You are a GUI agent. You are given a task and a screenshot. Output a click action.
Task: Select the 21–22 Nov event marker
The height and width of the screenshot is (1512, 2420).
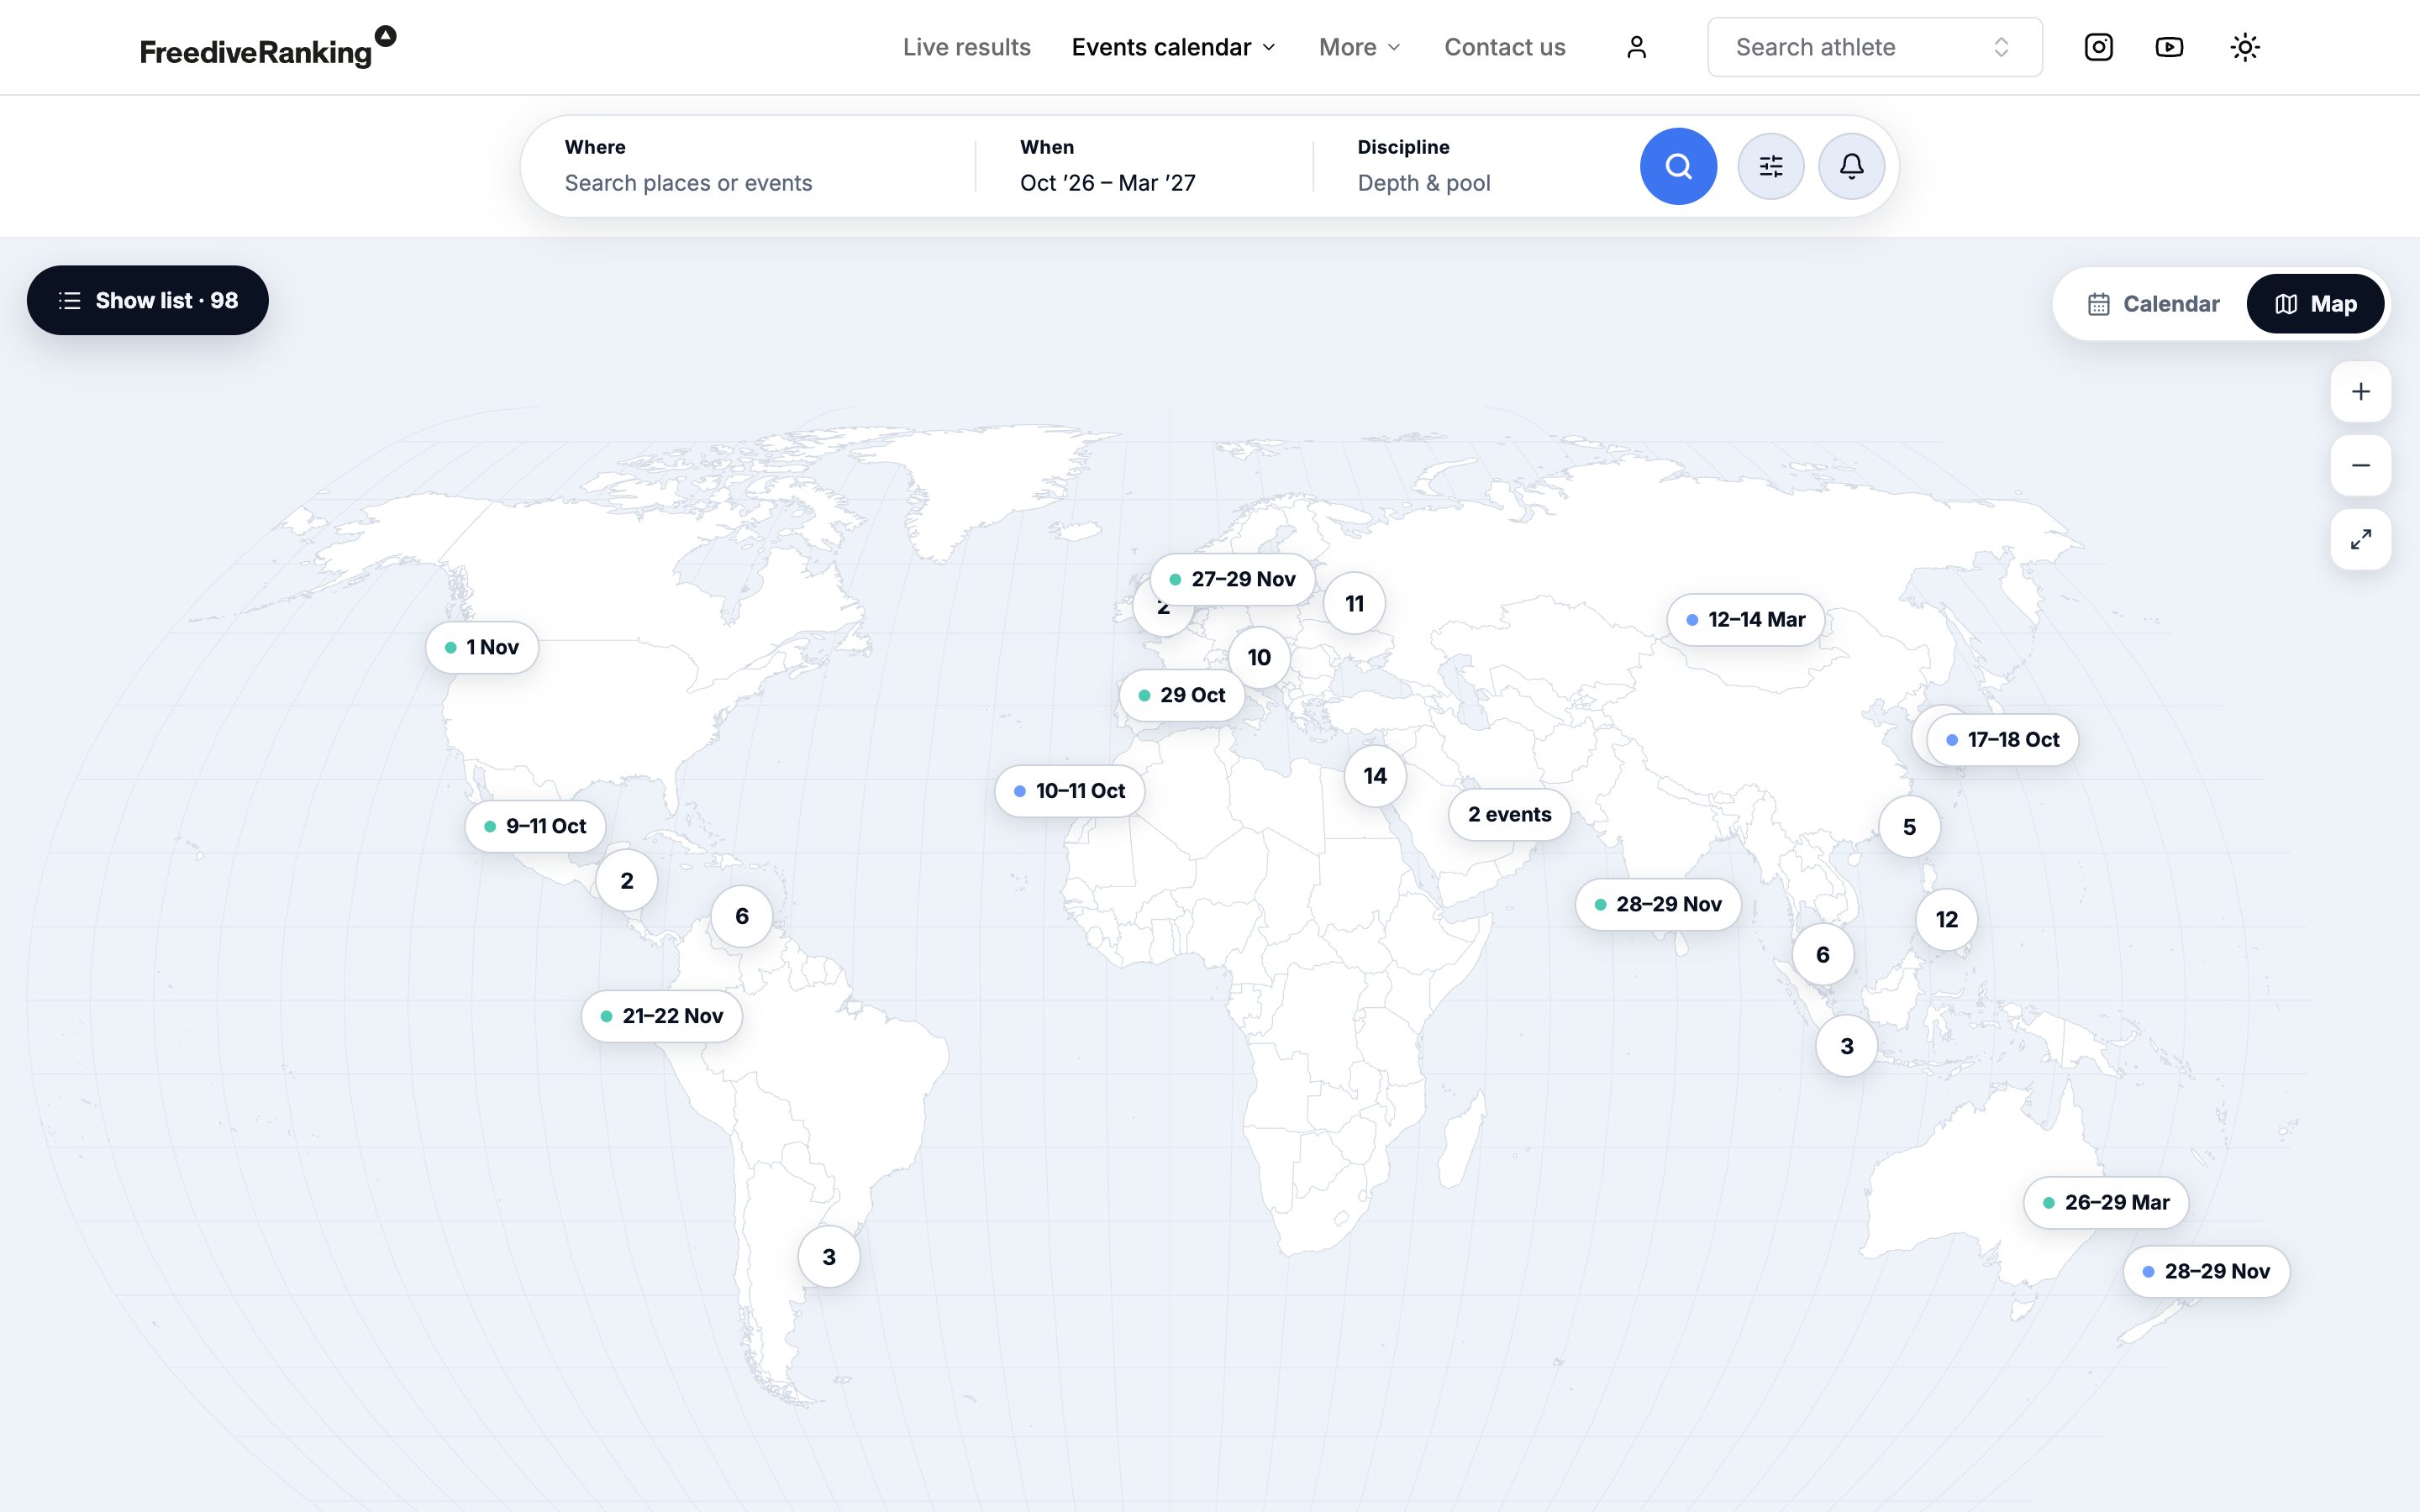click(662, 1016)
